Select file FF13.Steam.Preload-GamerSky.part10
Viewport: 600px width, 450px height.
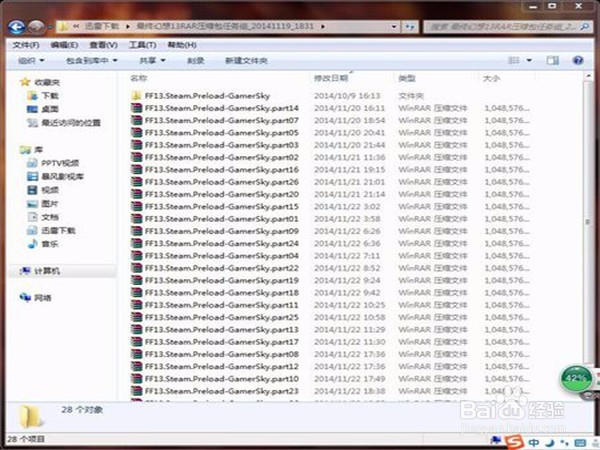222,379
